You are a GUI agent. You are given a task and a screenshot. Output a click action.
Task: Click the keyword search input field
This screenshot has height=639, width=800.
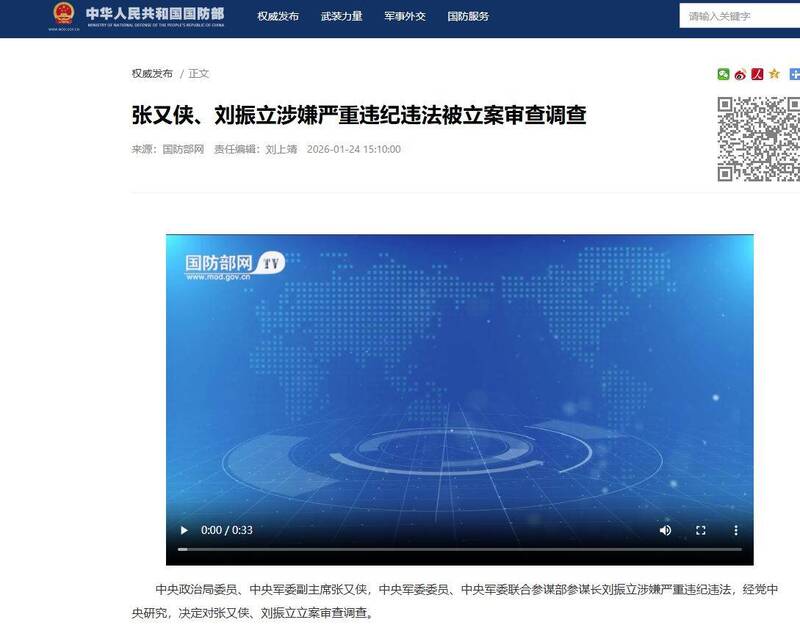(x=728, y=14)
